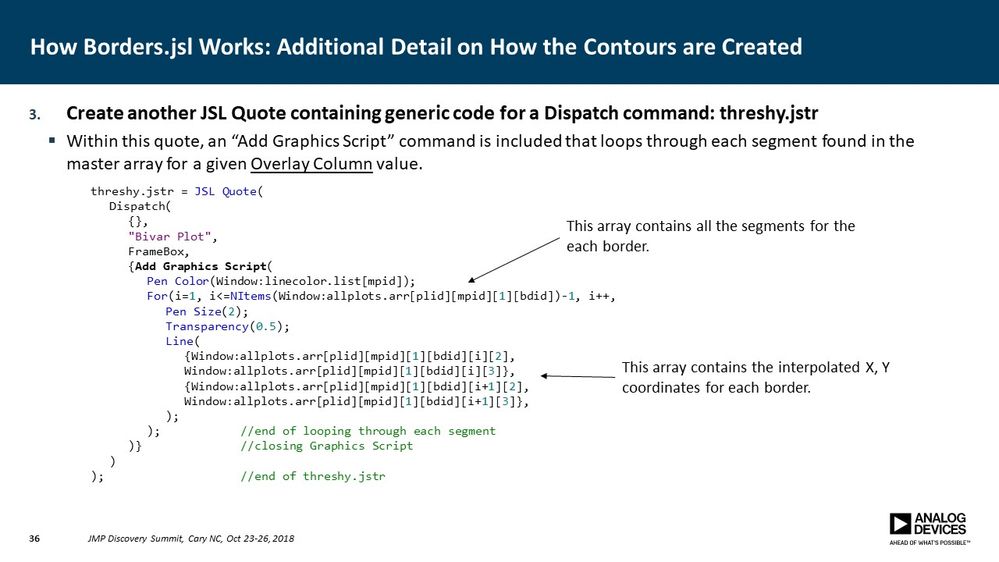Click the threshy.jstr heading line
Screen dimensions: 999x562
(x=442, y=113)
